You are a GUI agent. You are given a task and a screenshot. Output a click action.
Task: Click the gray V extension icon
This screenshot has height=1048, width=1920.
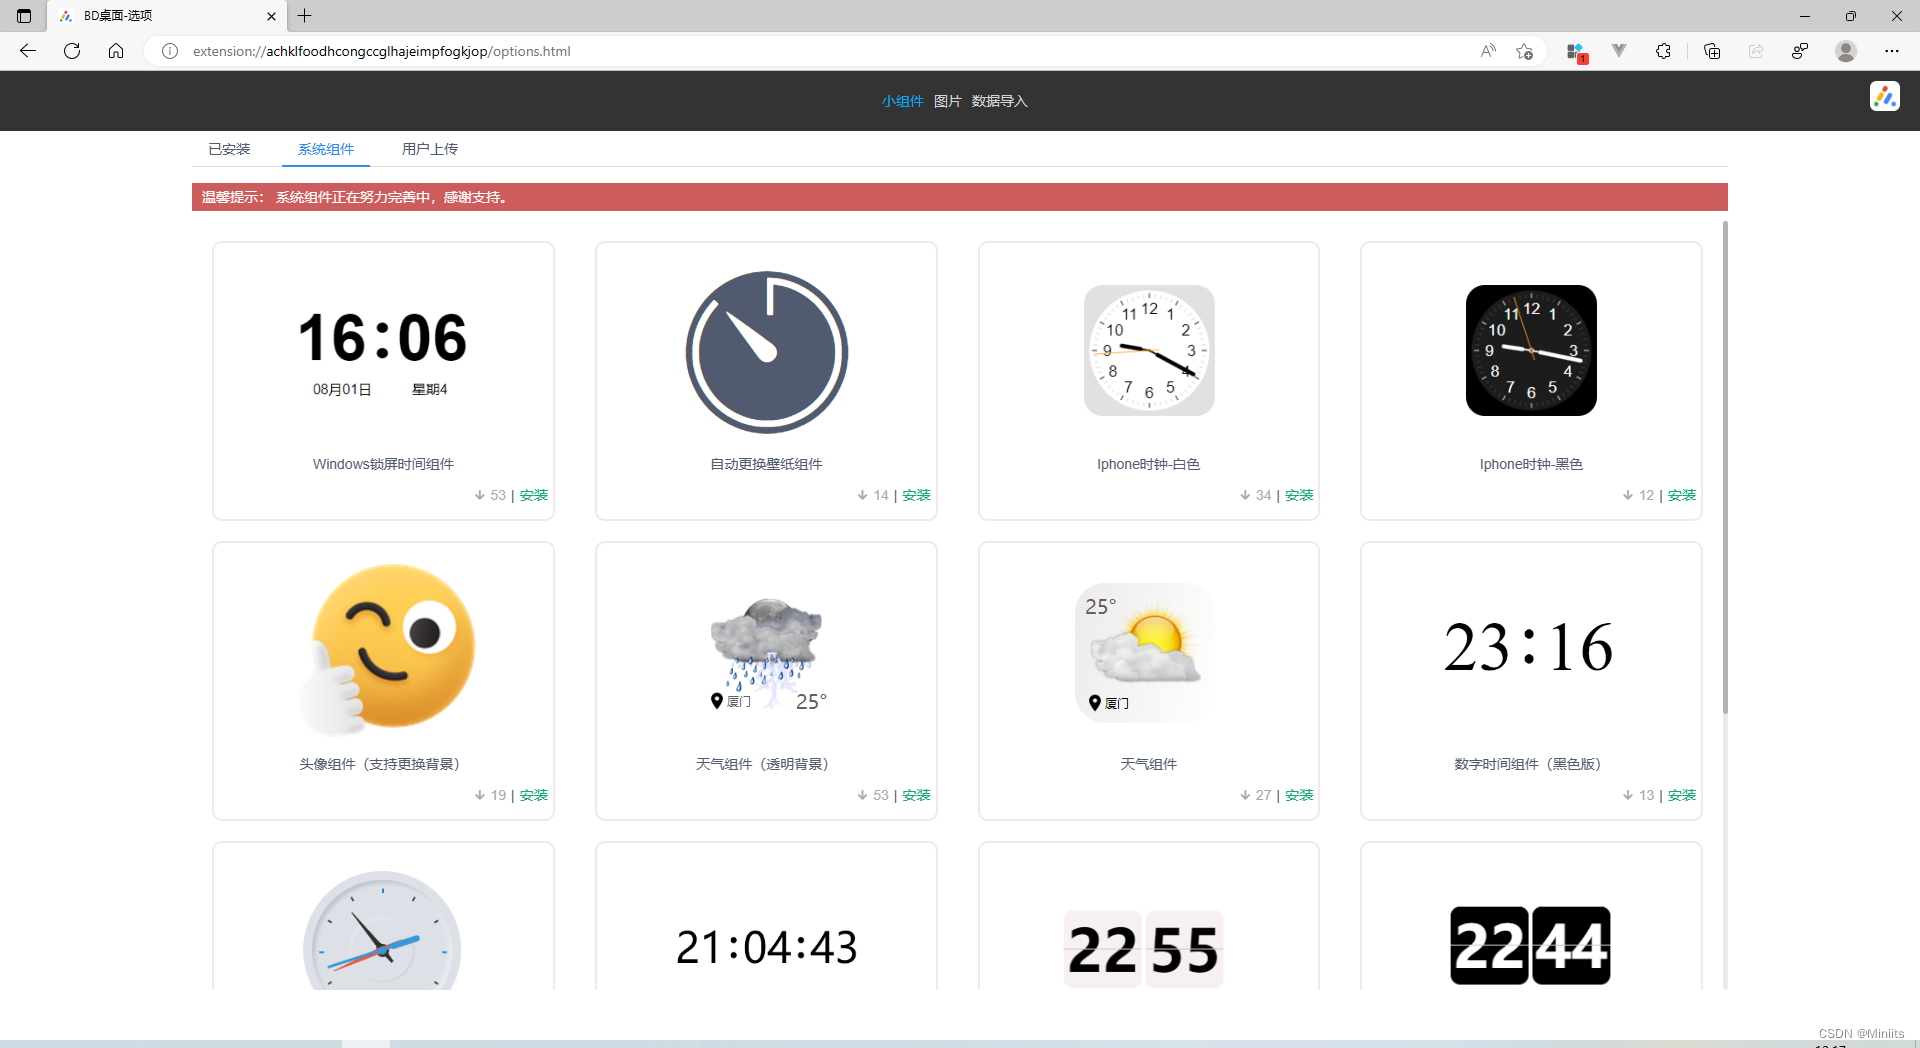pos(1619,51)
